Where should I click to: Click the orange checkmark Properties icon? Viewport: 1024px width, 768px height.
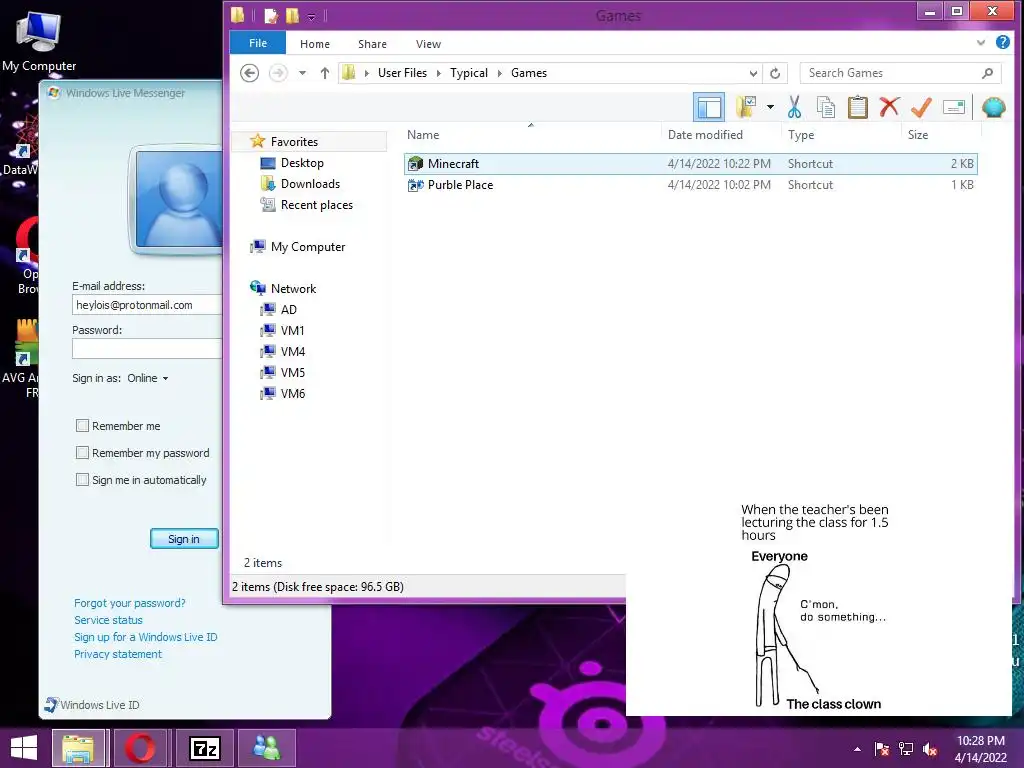(921, 107)
